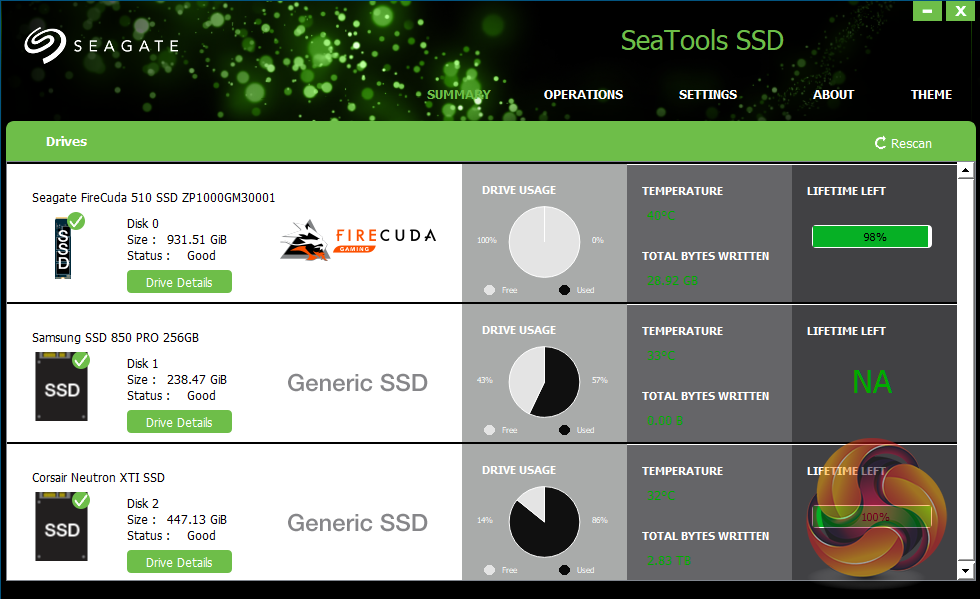The image size is (980, 599).
Task: Click the scrollbar down arrow
Action: [x=965, y=570]
